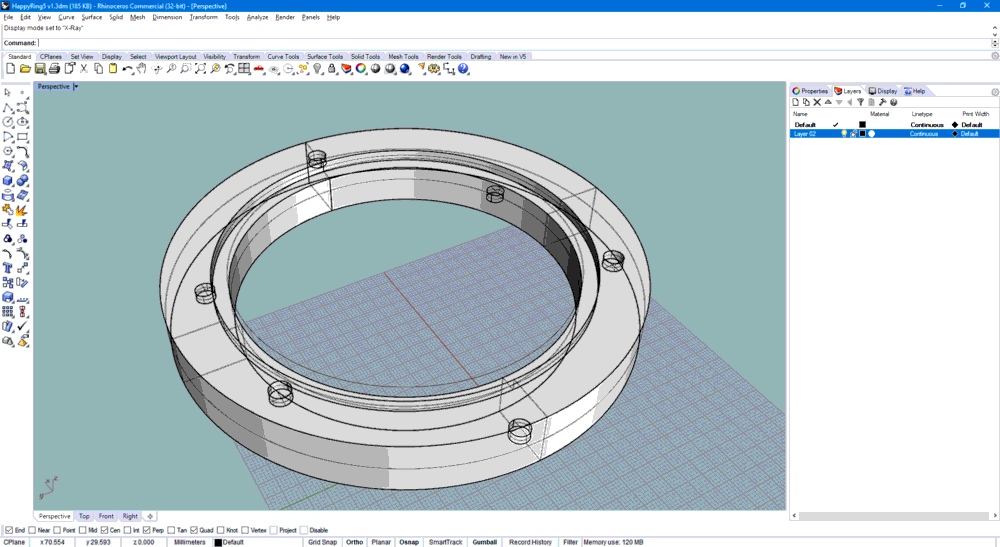Delete layer using the X icon
1000x547 pixels.
[x=817, y=102]
